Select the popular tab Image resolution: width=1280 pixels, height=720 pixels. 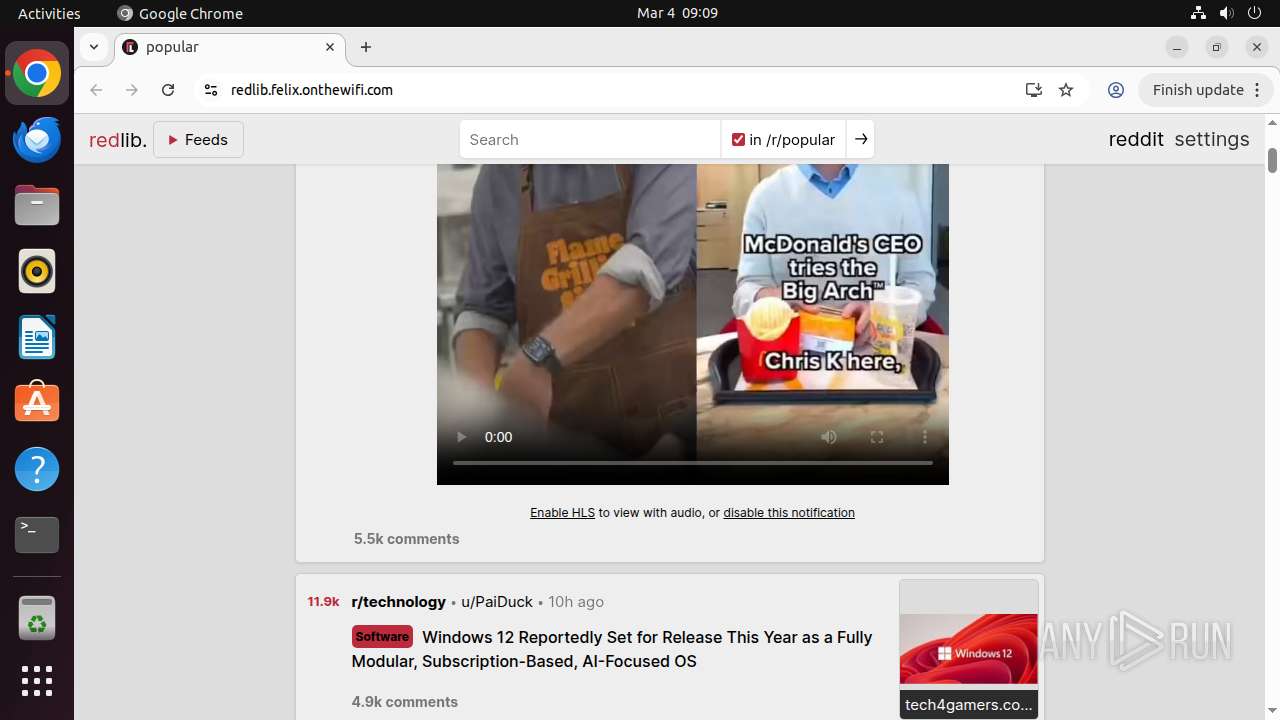(x=231, y=47)
